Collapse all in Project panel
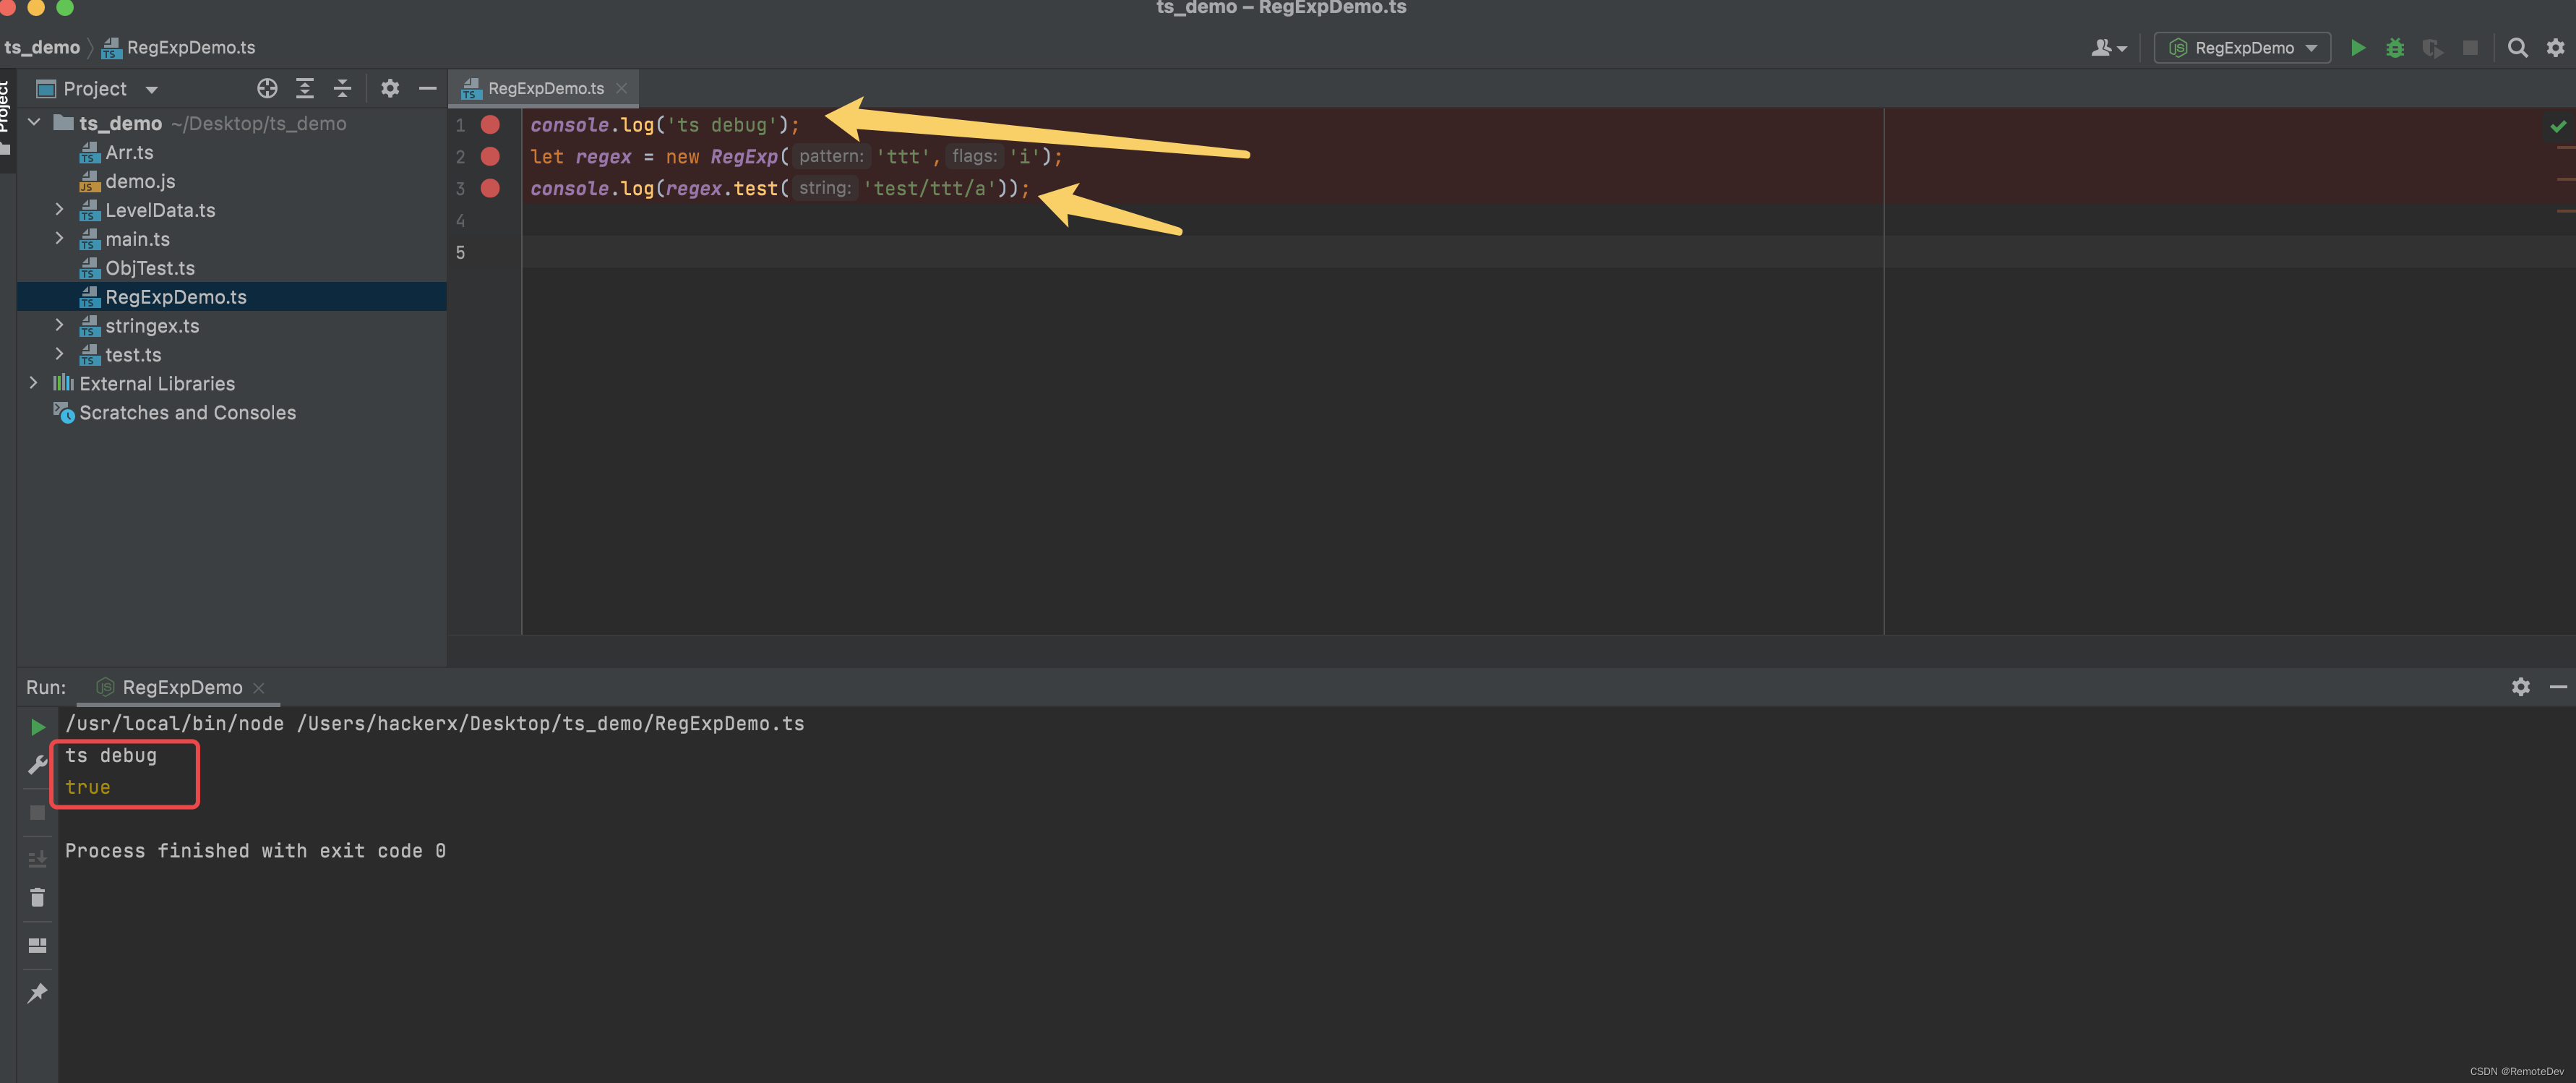The height and width of the screenshot is (1083, 2576). 342,89
